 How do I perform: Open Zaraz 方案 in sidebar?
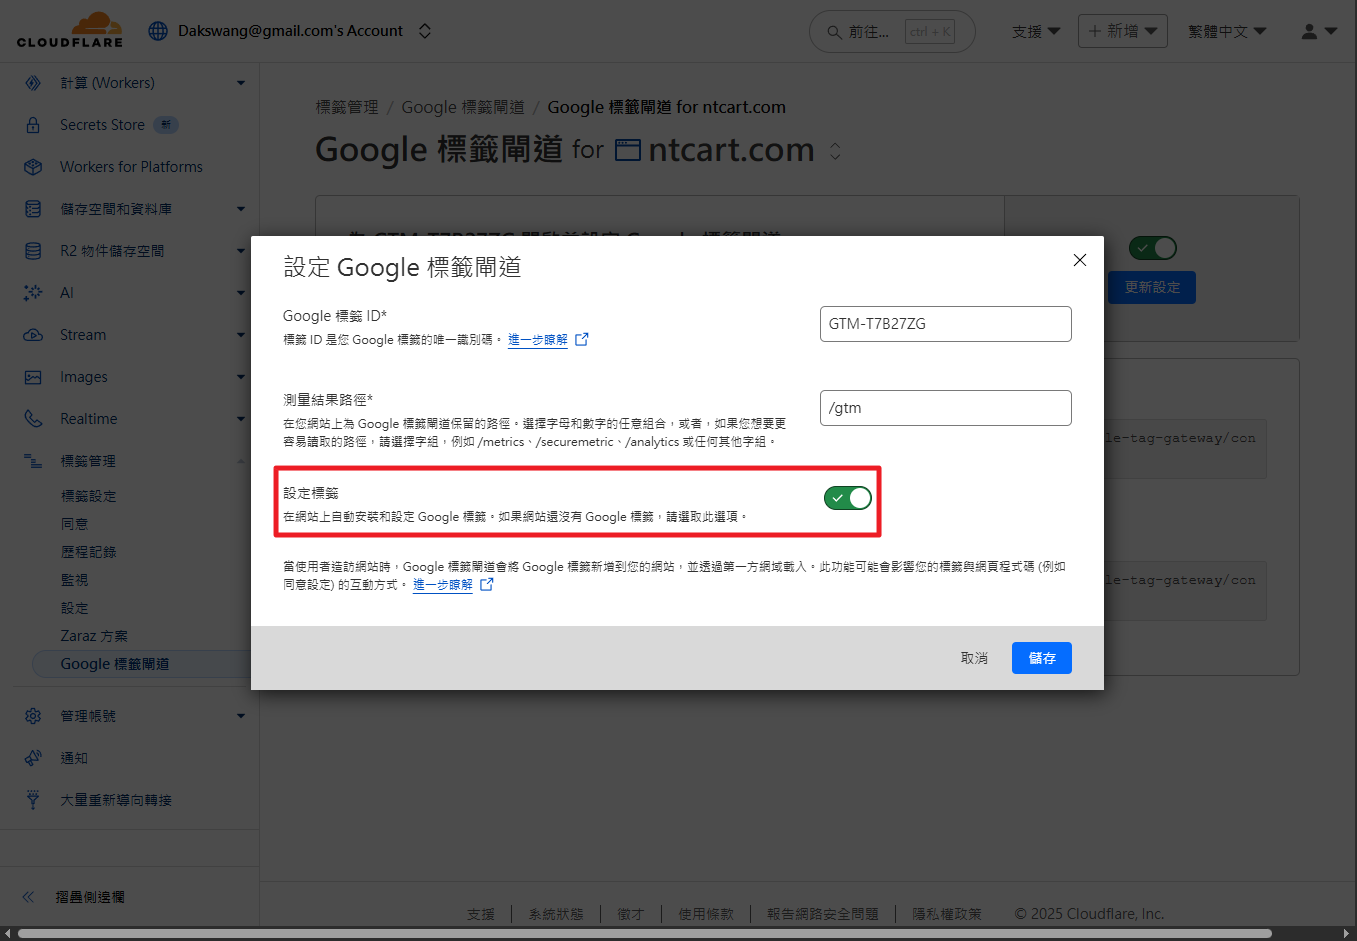[x=94, y=636]
